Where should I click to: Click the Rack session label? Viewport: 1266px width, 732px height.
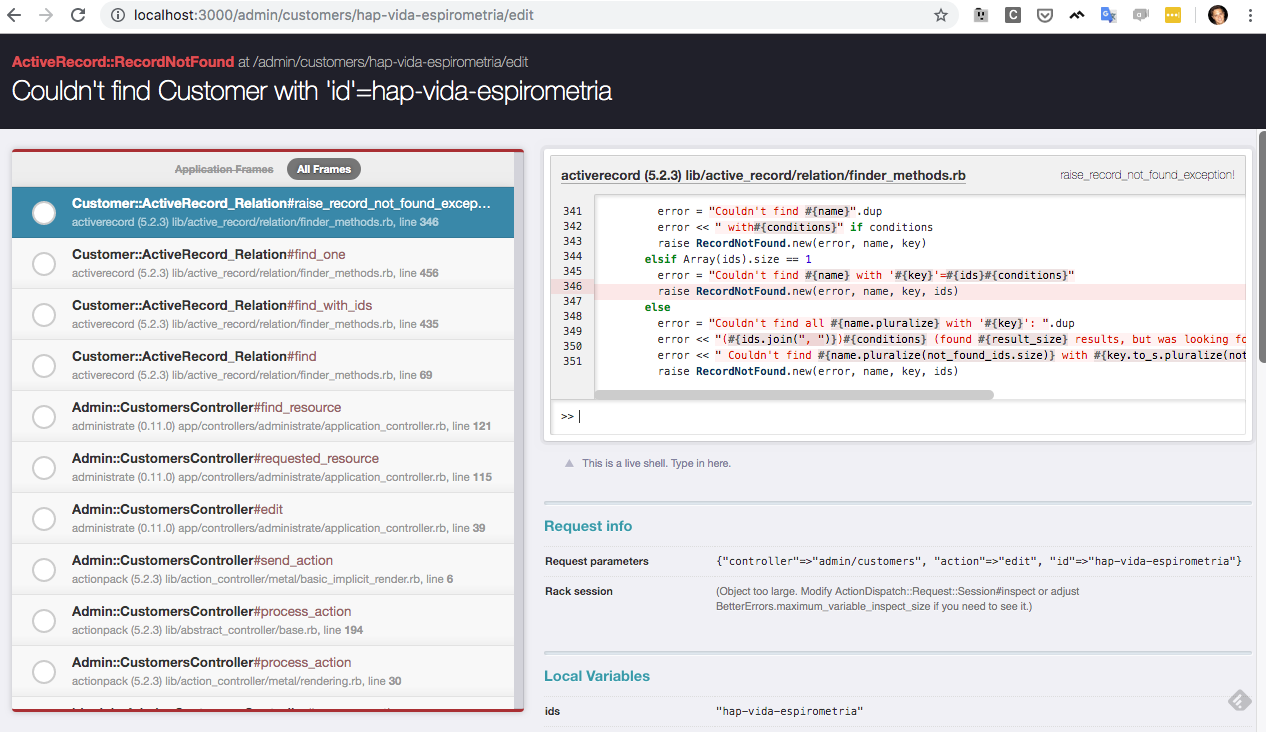pyautogui.click(x=578, y=591)
